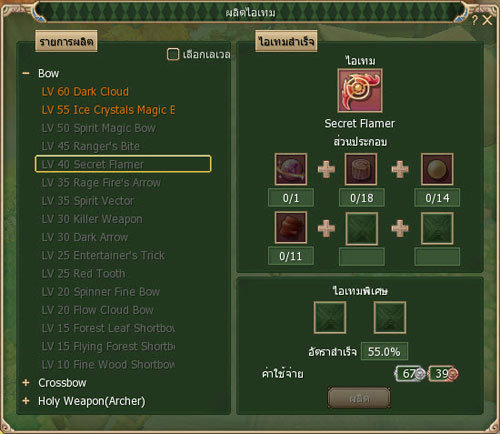500x434 pixels.
Task: Select the wood log ingredient icon
Action: pos(361,169)
